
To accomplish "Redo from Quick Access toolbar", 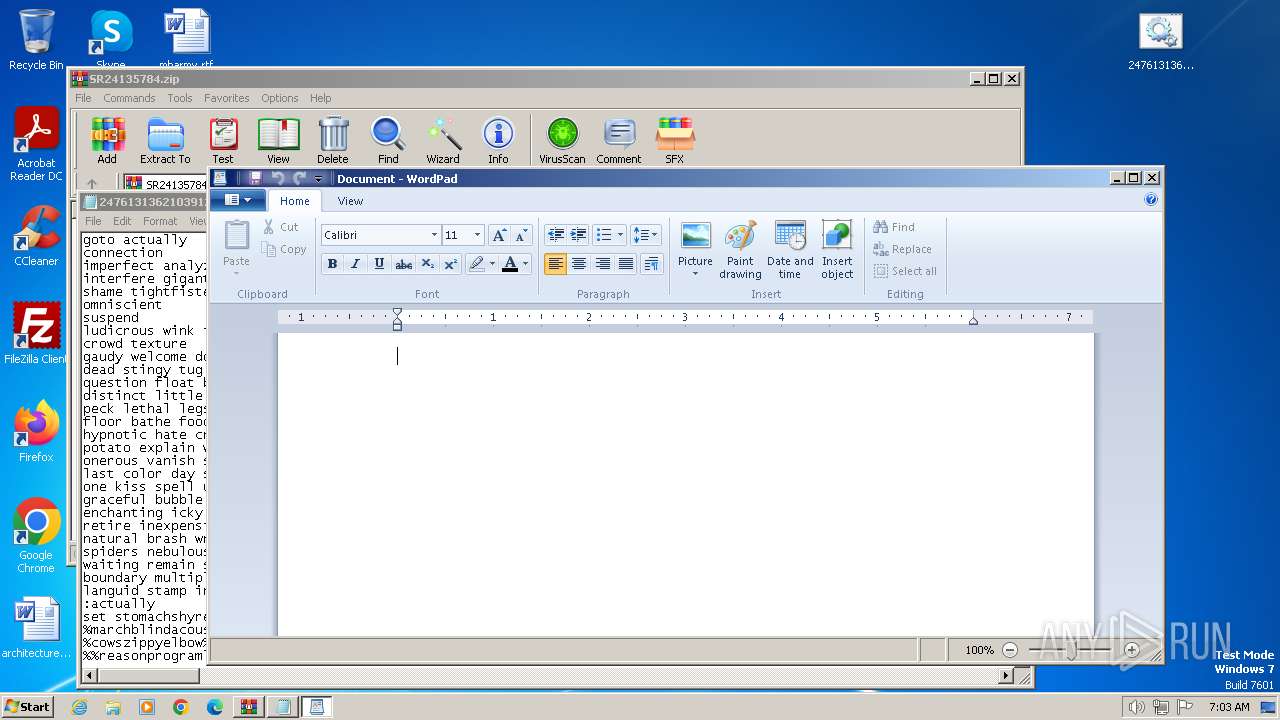I will pyautogui.click(x=300, y=178).
